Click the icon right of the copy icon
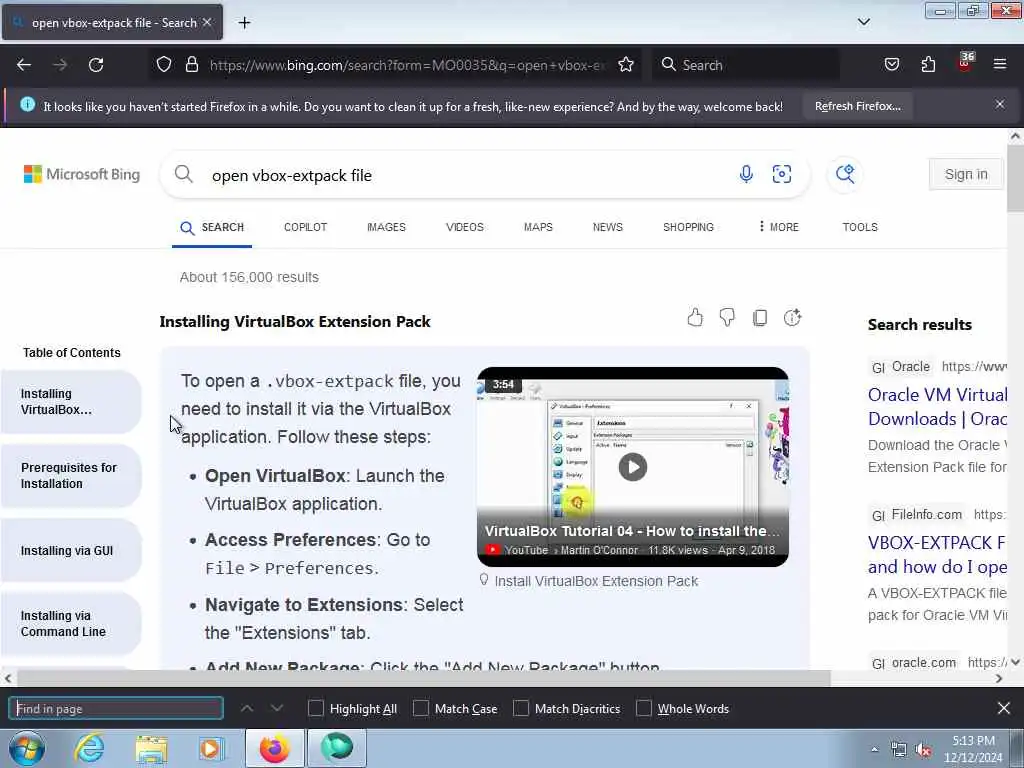The height and width of the screenshot is (768, 1024). coord(792,317)
